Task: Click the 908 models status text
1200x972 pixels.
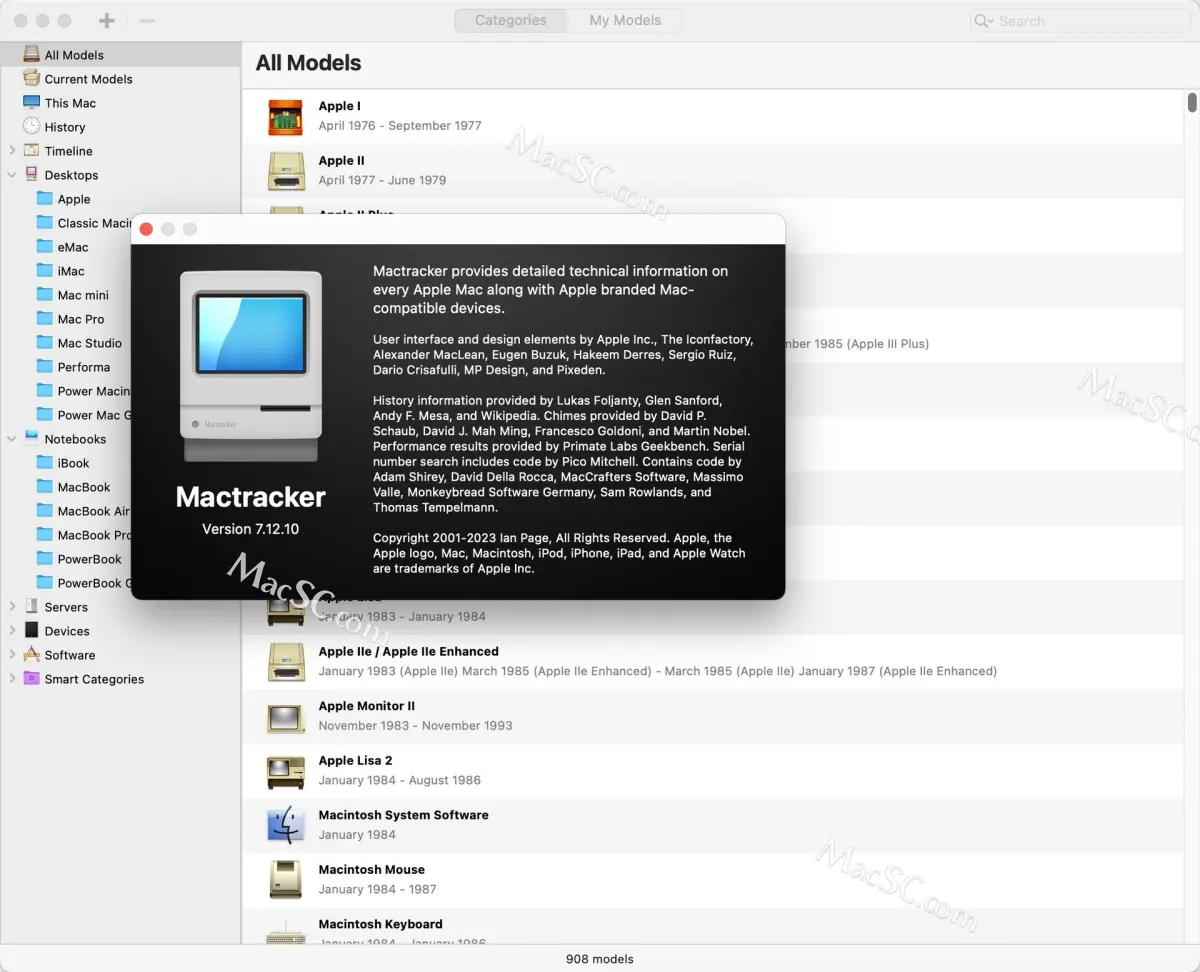Action: pyautogui.click(x=599, y=958)
